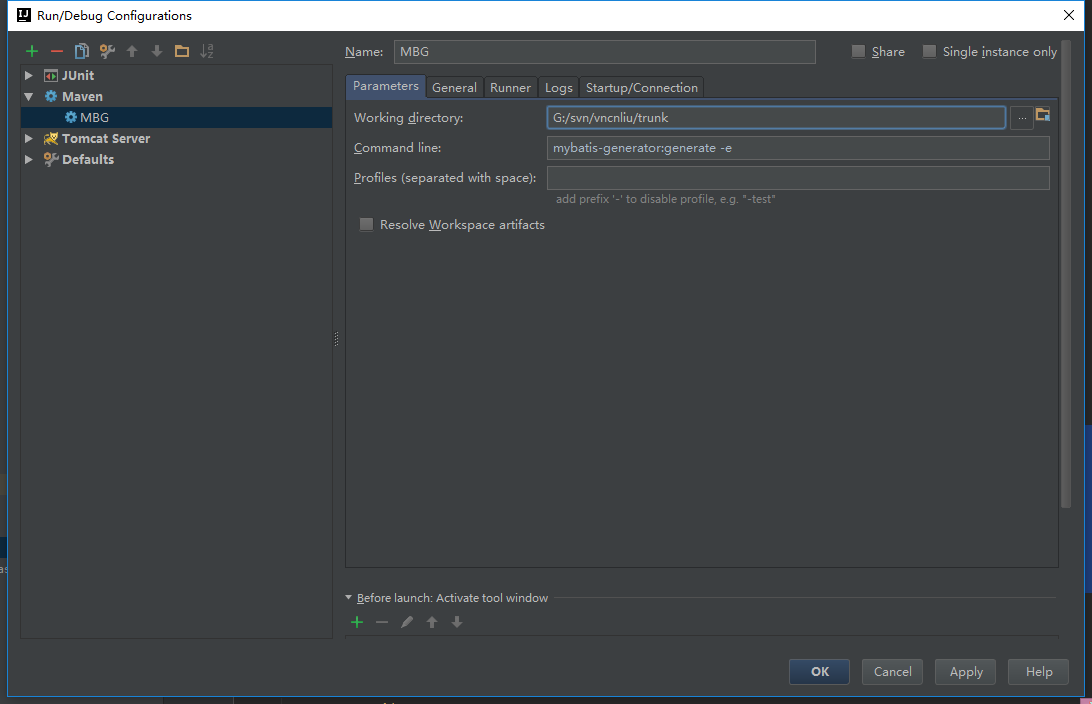Create a new configuration folder

(x=182, y=51)
